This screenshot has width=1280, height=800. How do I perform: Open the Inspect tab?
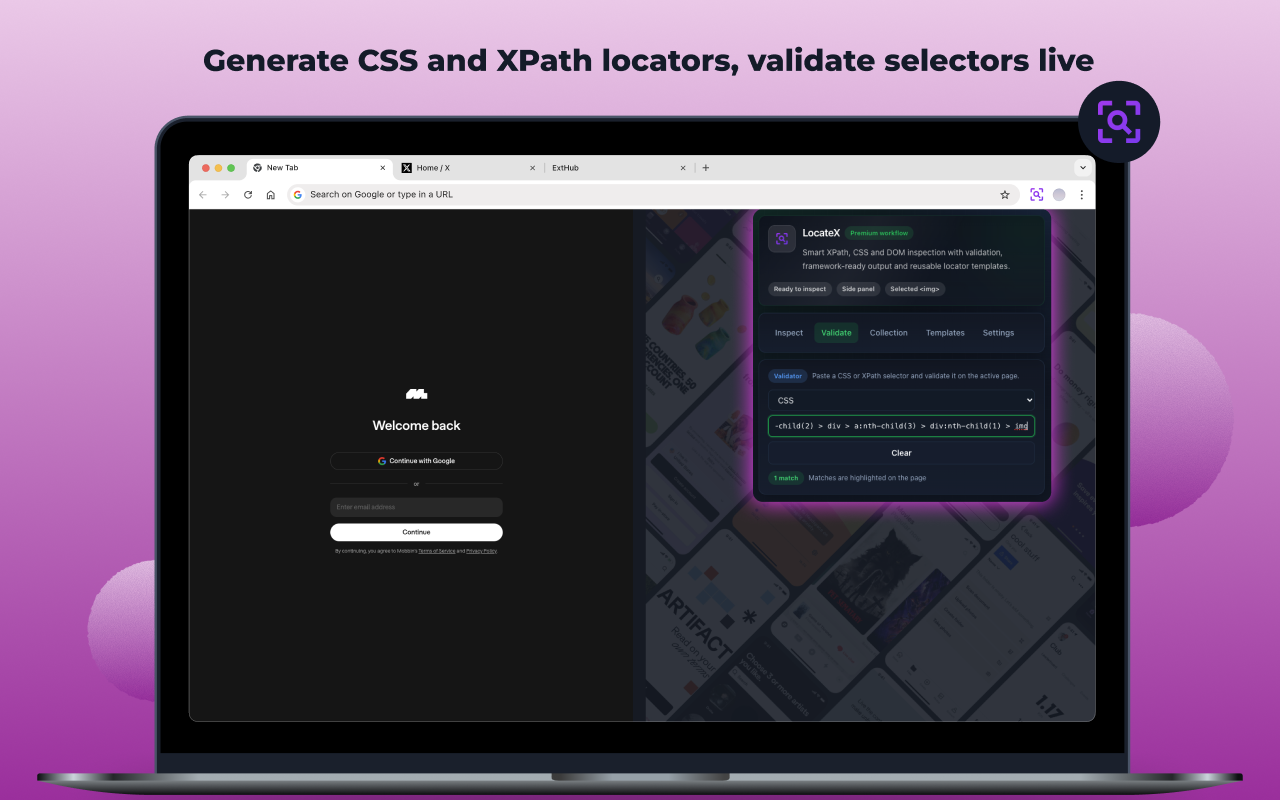click(789, 333)
